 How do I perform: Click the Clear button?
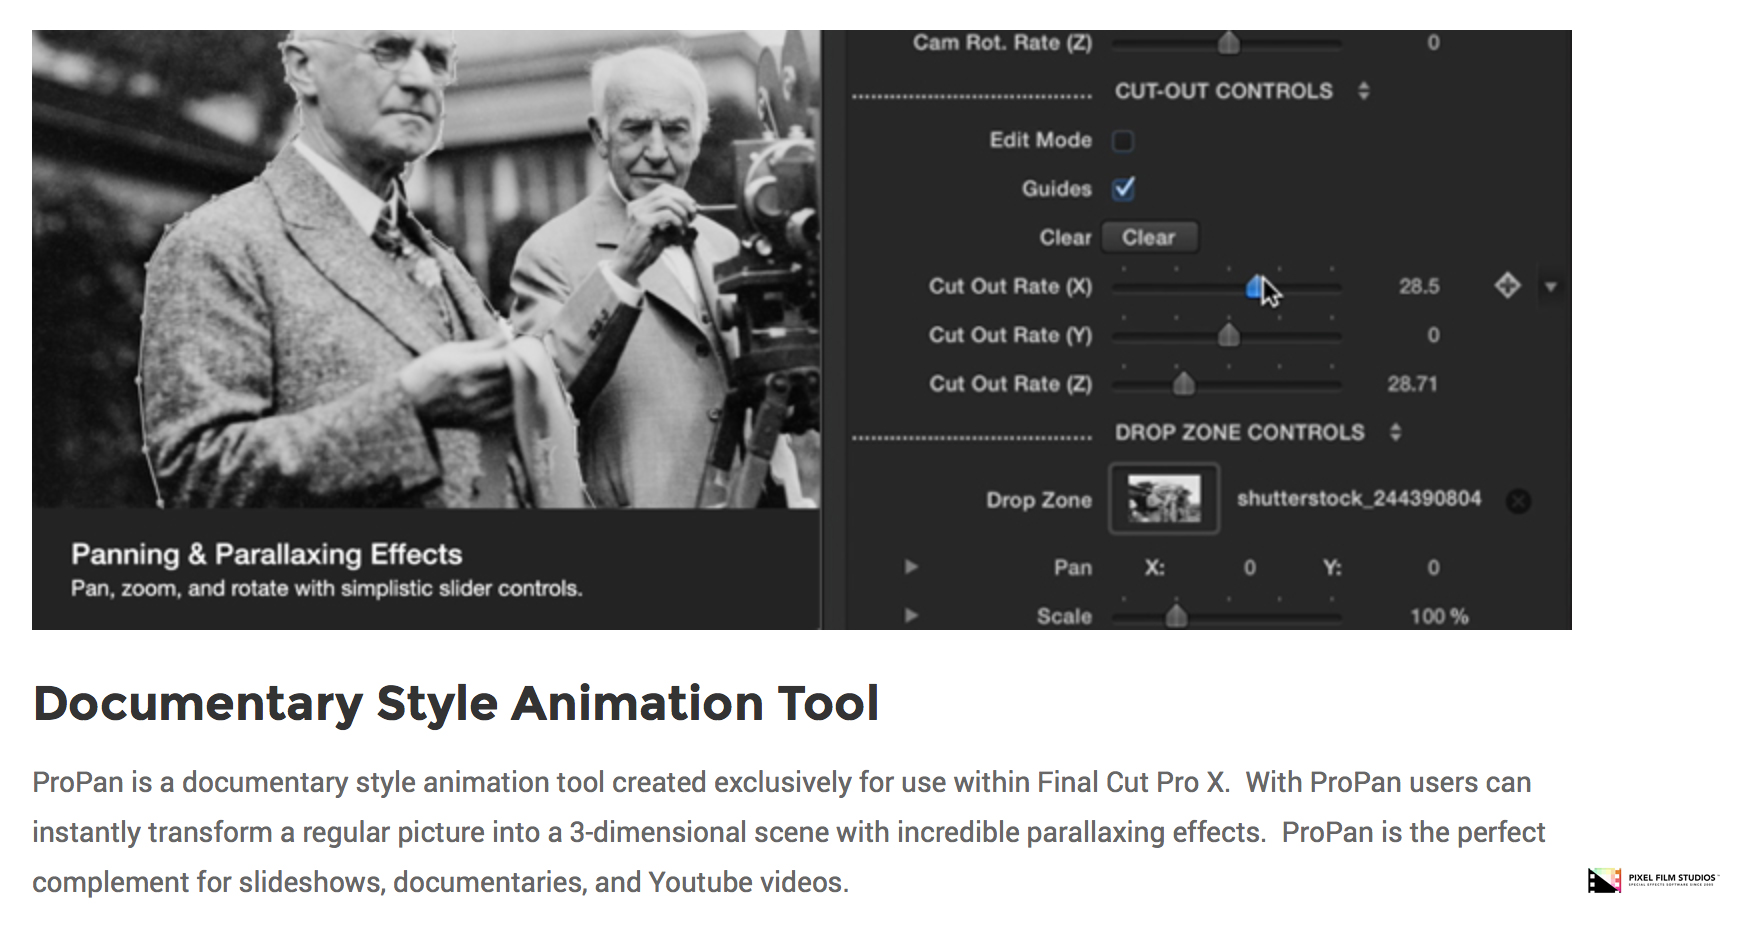click(x=1149, y=238)
